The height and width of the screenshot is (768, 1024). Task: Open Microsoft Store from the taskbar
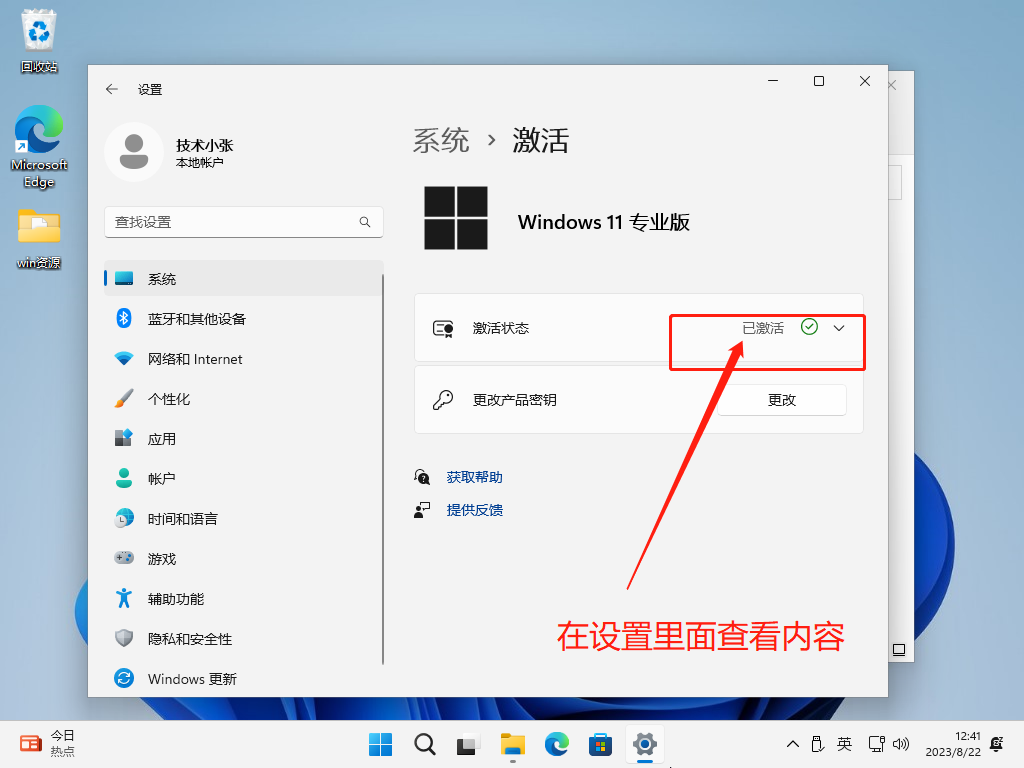click(x=600, y=744)
